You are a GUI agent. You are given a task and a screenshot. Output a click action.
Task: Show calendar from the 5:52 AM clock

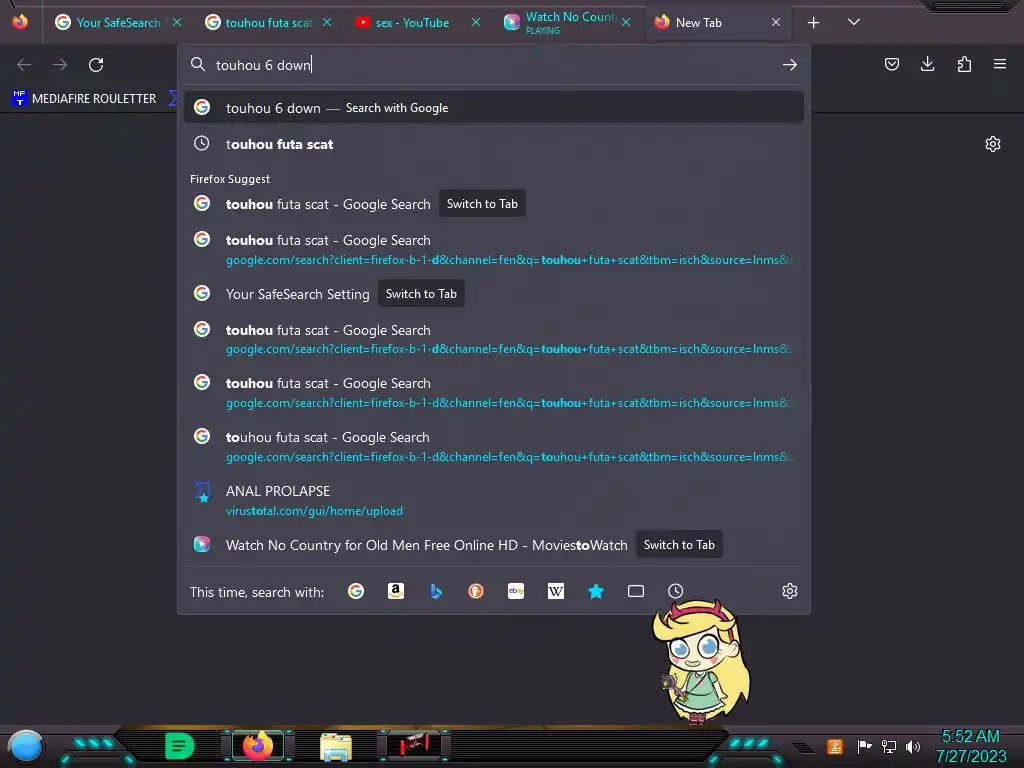click(x=970, y=746)
